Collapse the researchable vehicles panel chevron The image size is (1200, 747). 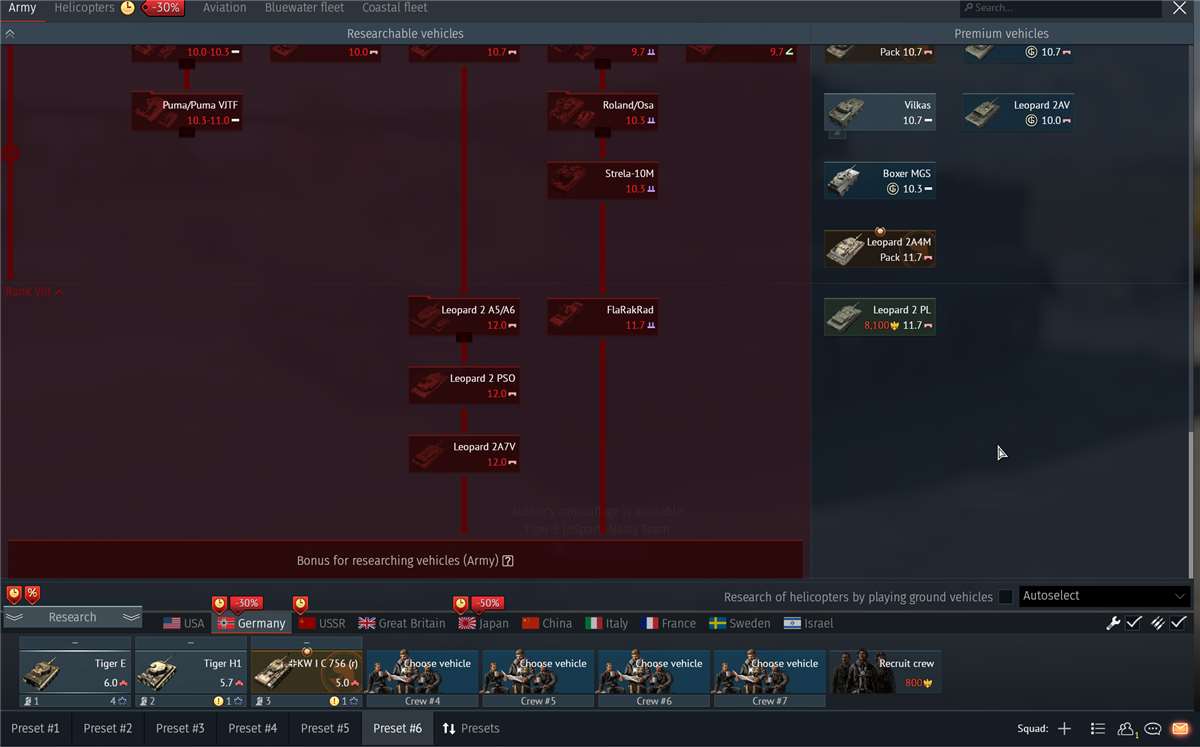10,33
